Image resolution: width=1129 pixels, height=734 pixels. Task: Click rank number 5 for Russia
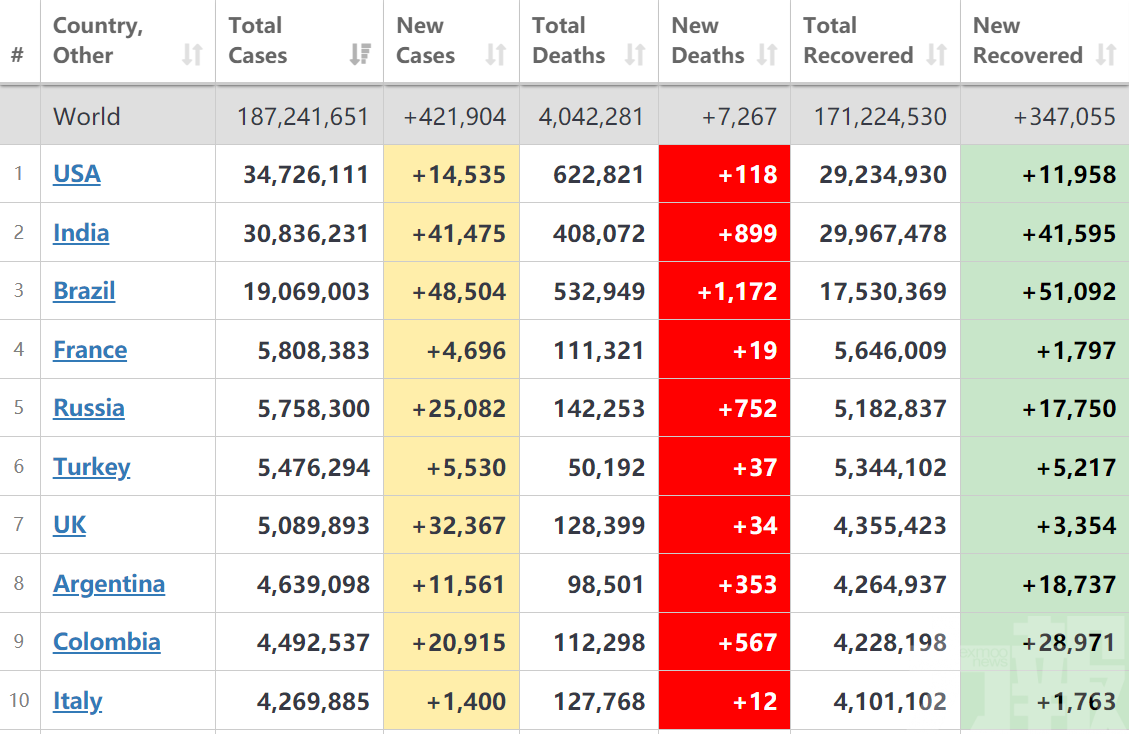point(19,408)
